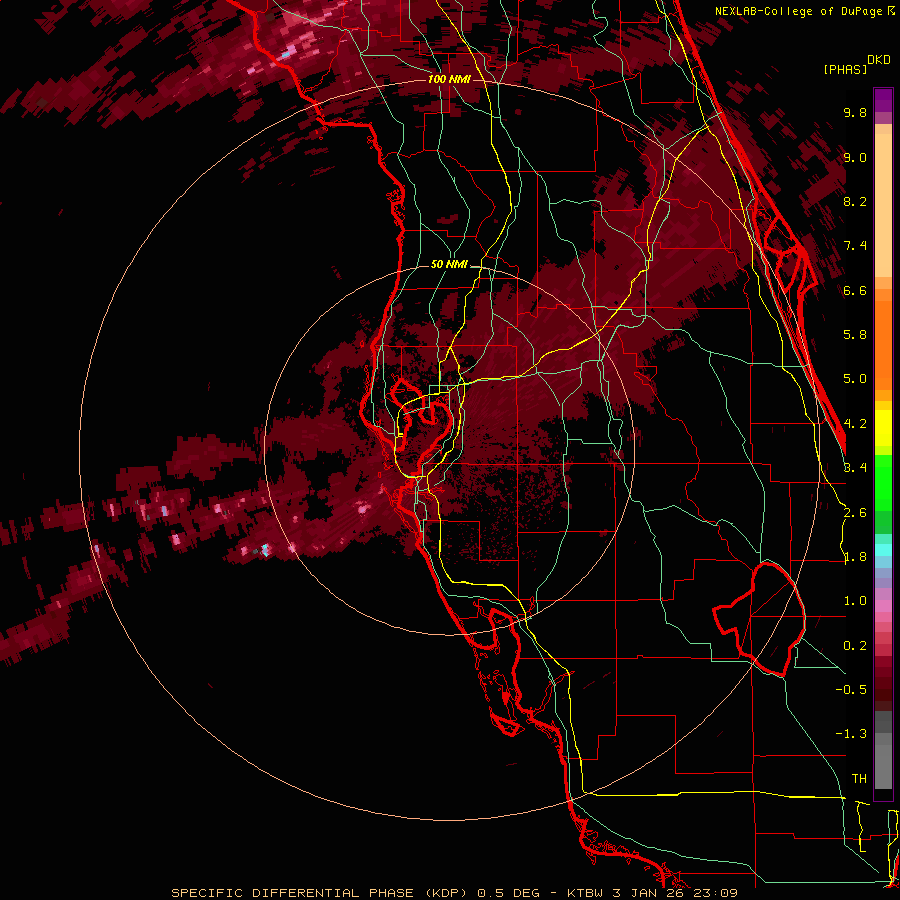Viewport: 900px width, 900px height.
Task: Select the 1.8 scale value
Action: click(x=855, y=557)
